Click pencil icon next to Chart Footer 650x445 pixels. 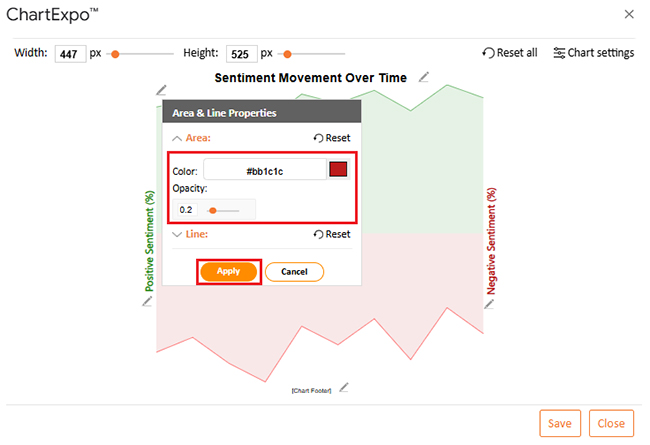point(344,387)
